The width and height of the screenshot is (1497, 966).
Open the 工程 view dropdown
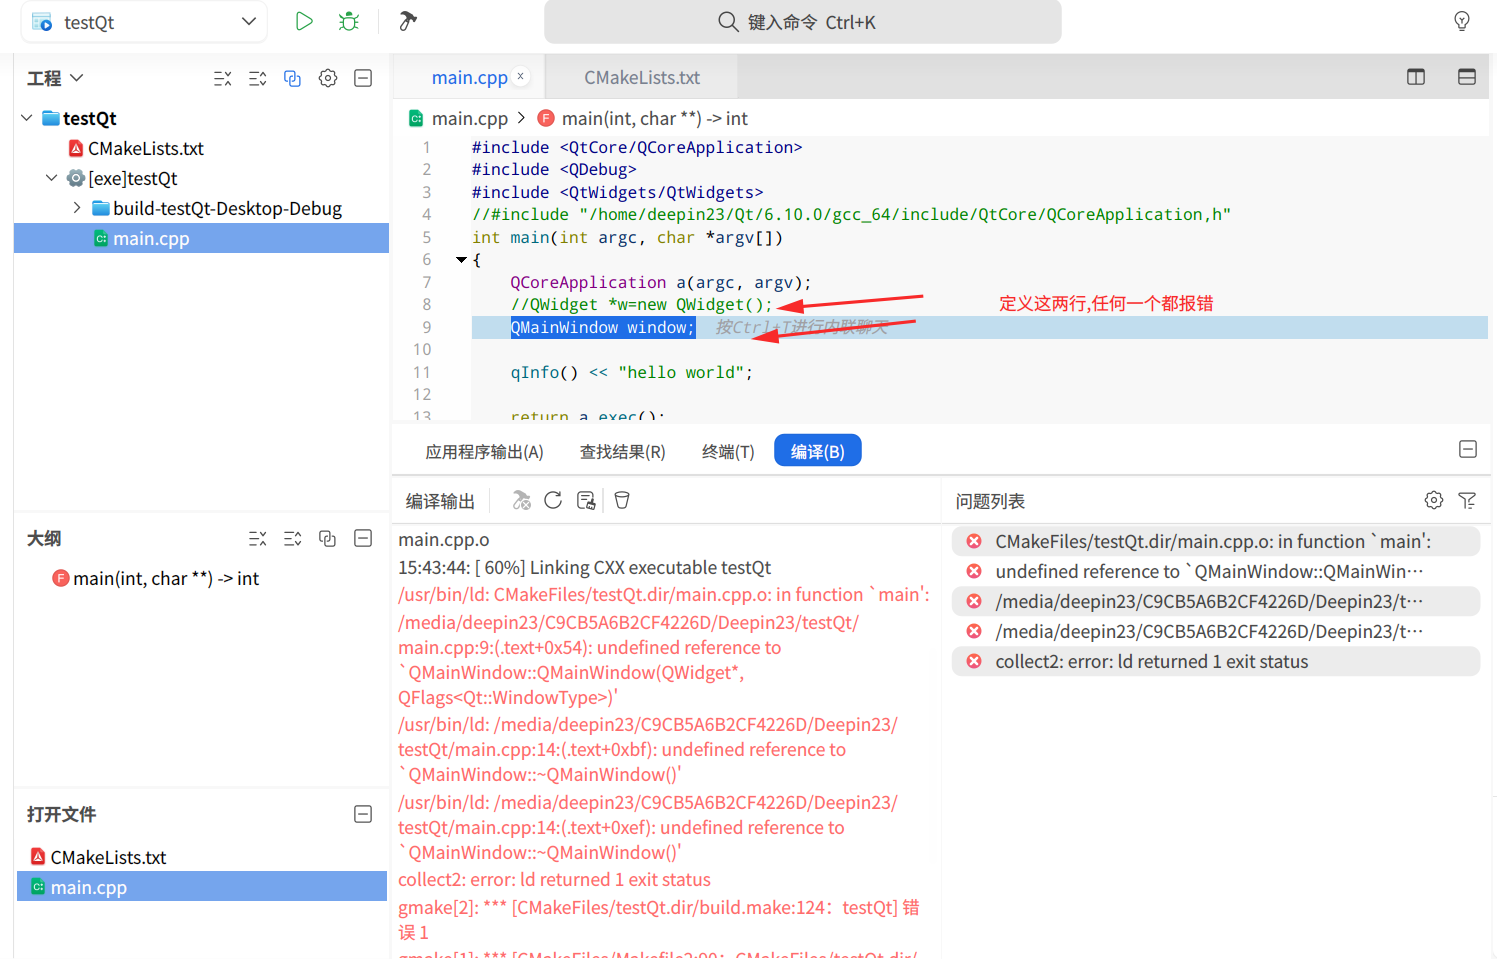[77, 78]
